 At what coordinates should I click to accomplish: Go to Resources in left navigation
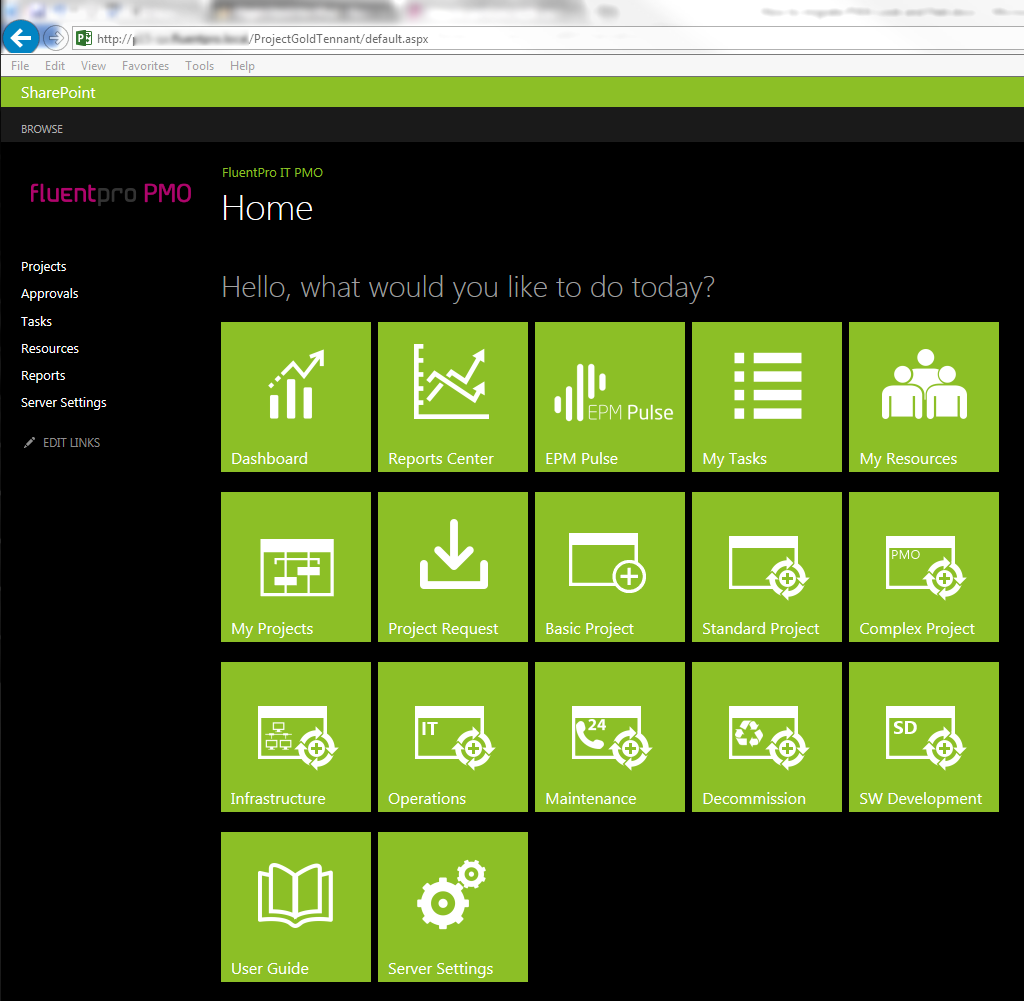tap(50, 349)
